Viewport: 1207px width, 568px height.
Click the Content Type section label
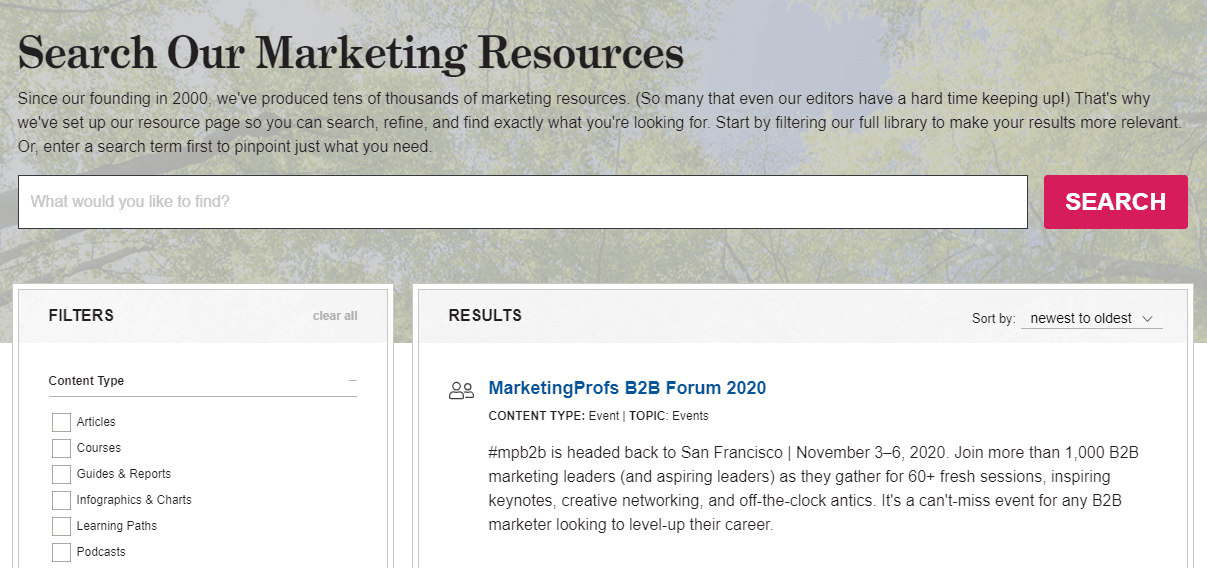click(86, 381)
